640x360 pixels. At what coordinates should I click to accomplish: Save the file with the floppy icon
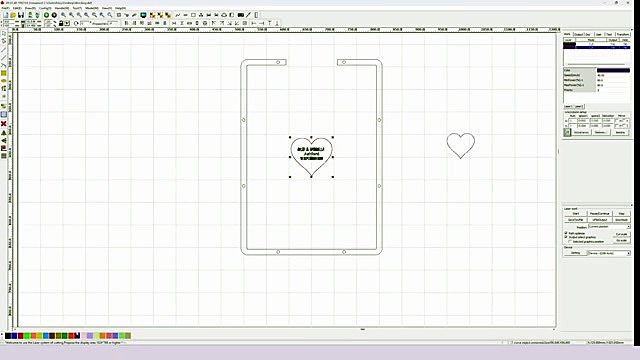(21, 15)
